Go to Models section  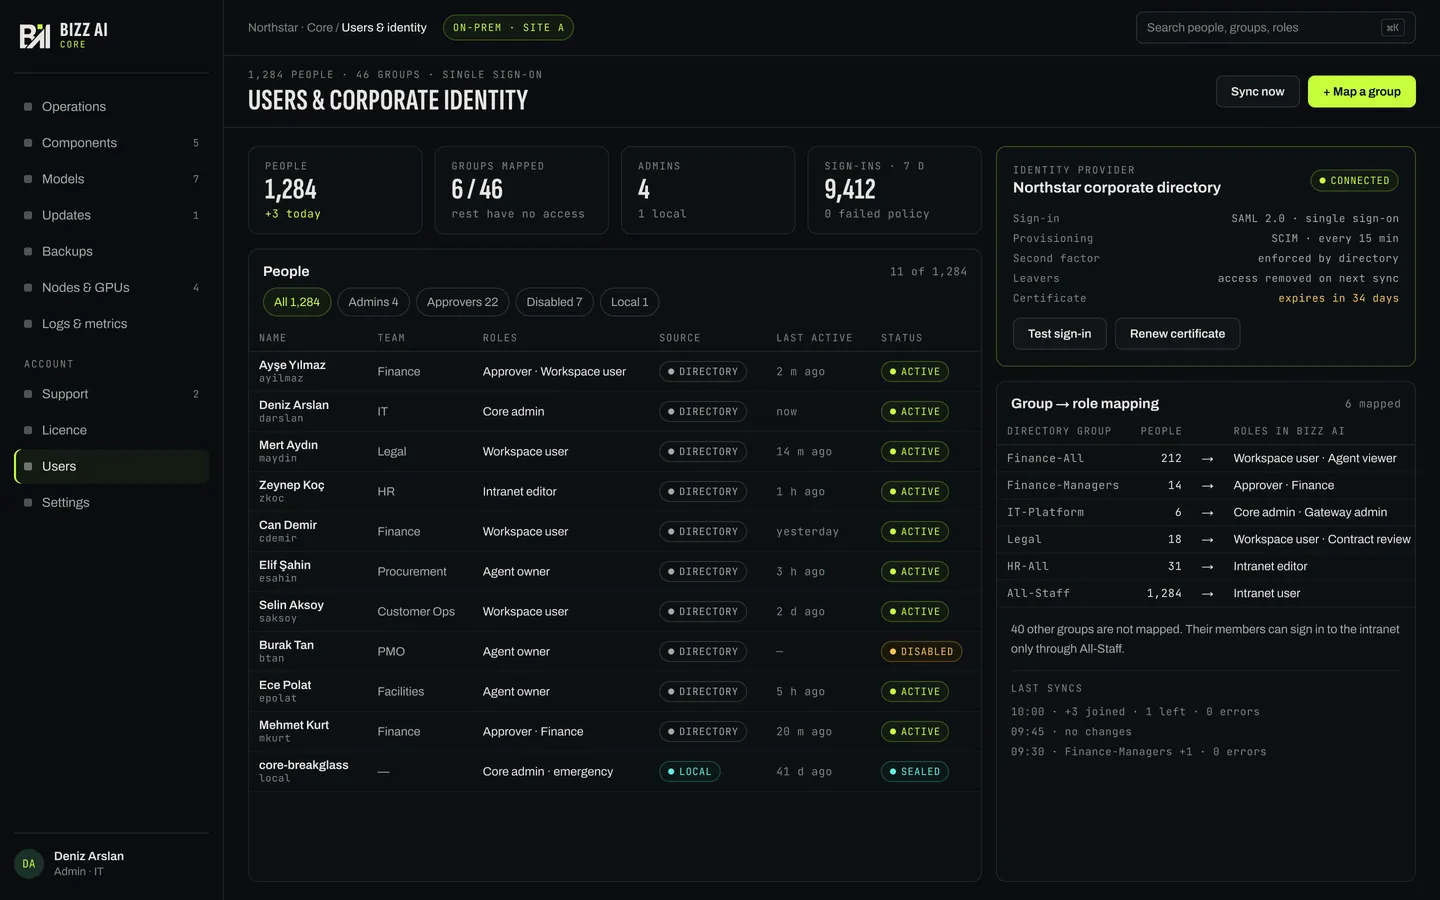coord(112,179)
